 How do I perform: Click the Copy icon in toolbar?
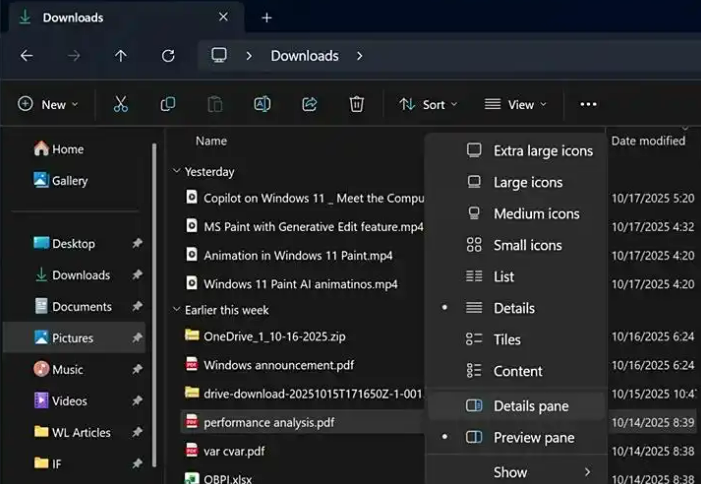tap(168, 104)
